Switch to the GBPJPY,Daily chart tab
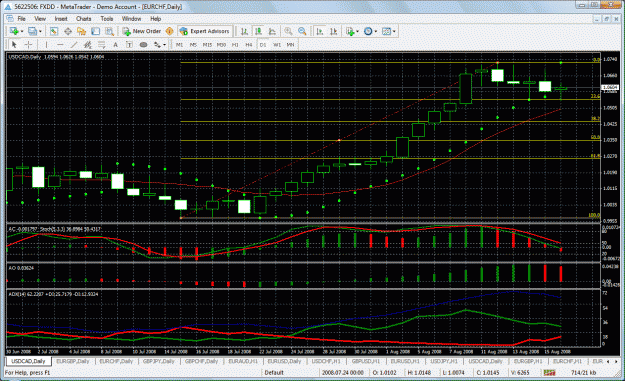This screenshot has height=381, width=625. (159, 361)
